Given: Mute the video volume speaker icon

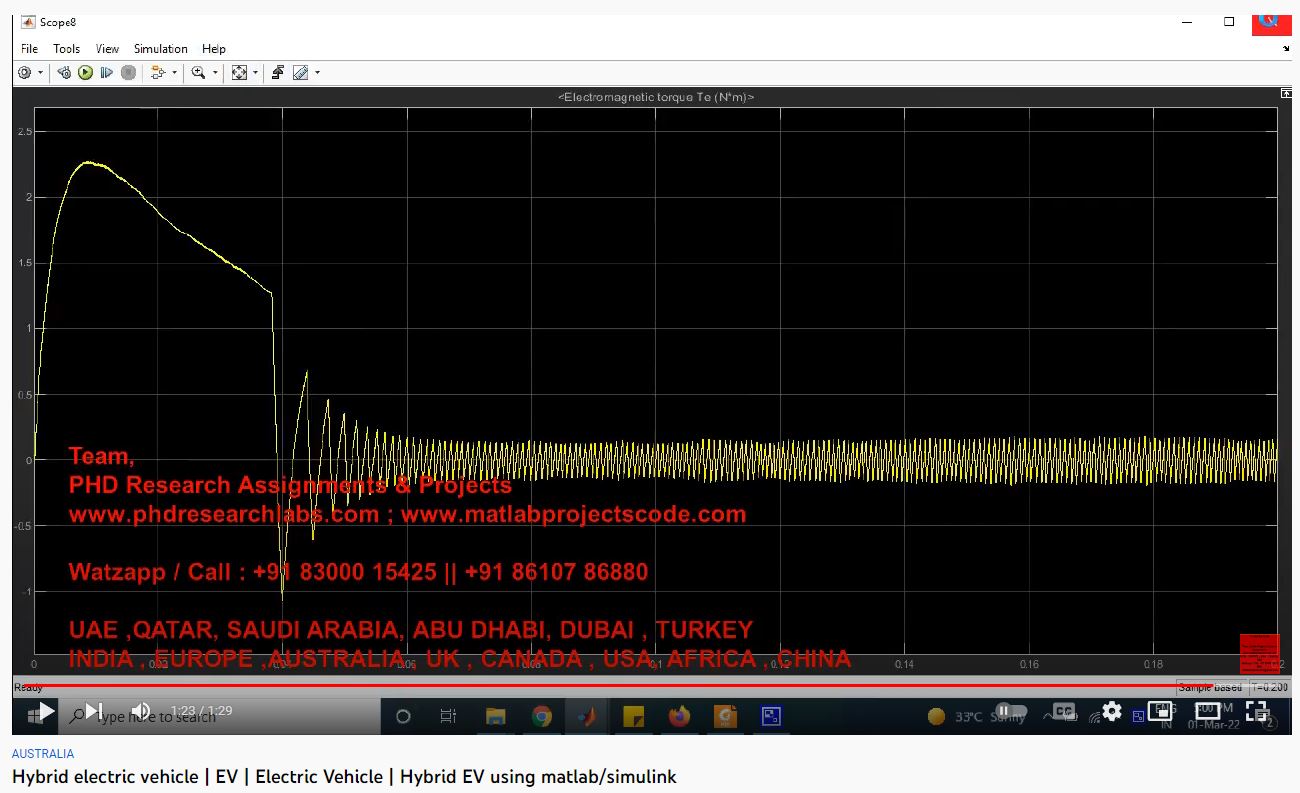Looking at the screenshot, I should coord(141,712).
